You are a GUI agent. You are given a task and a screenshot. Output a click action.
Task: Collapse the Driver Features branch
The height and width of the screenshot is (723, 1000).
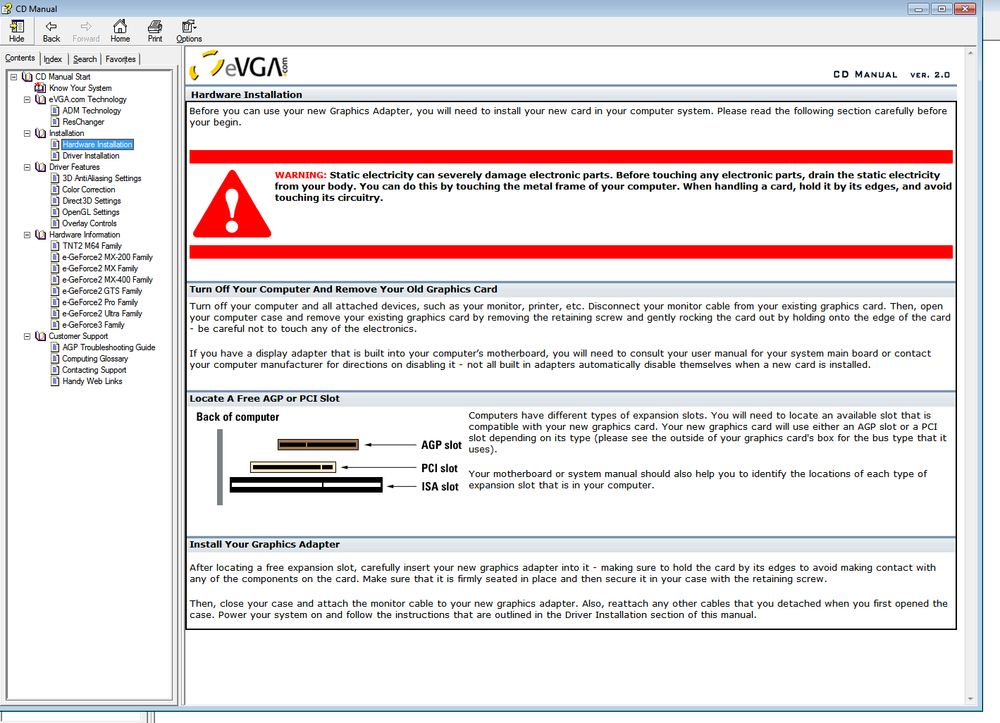click(27, 167)
